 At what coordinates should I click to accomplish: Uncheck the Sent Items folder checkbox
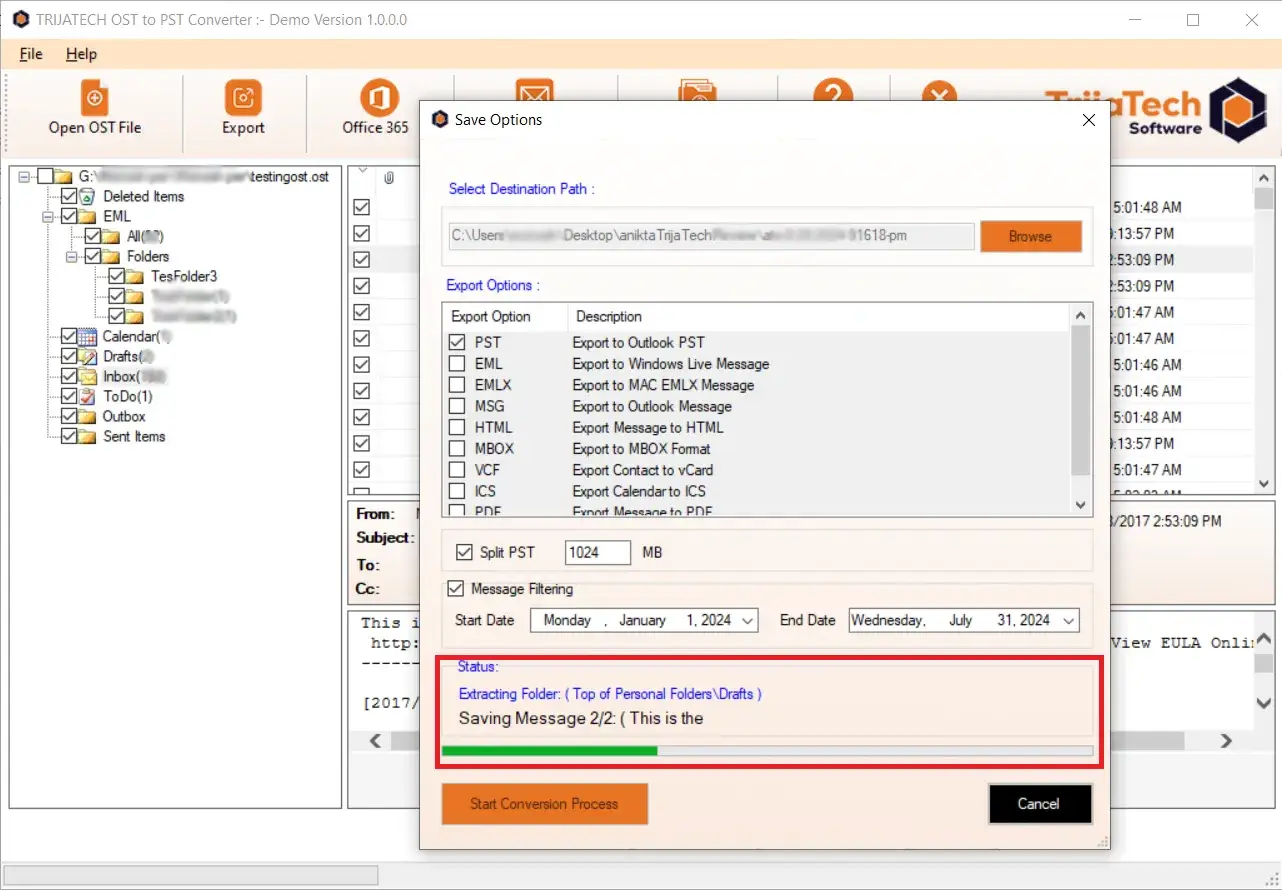(68, 436)
